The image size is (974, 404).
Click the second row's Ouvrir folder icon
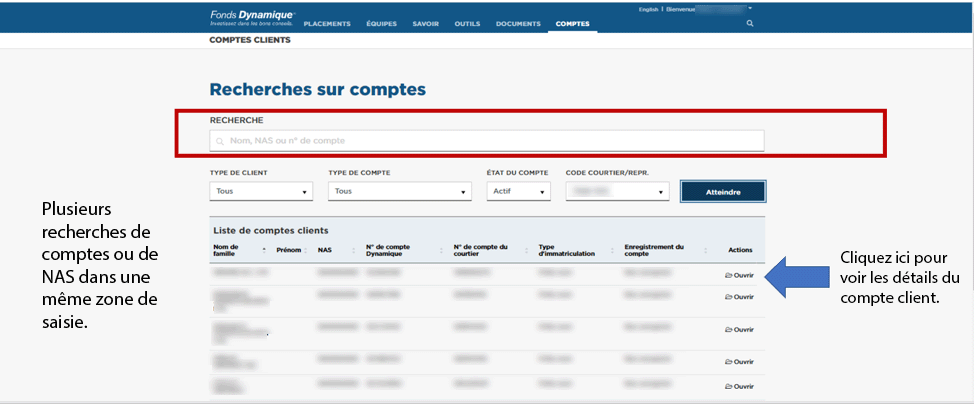(x=728, y=297)
